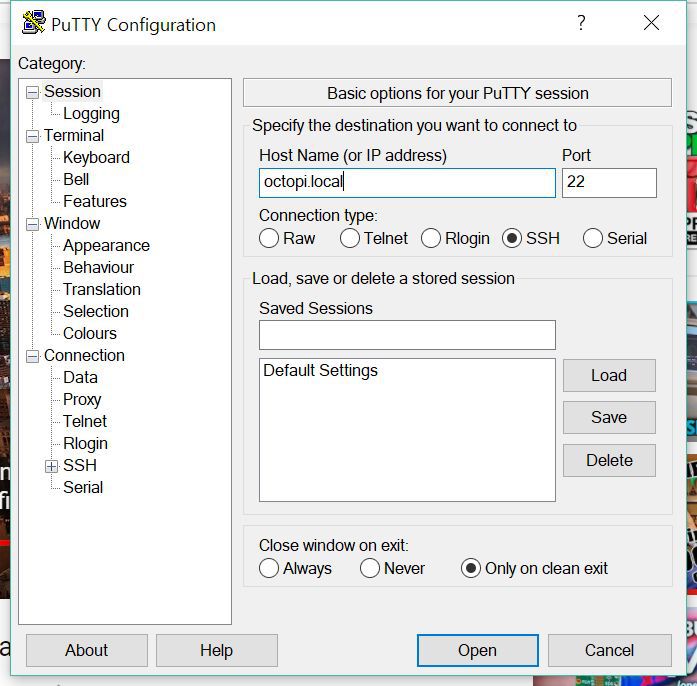Open the SSH category in tree
The image size is (697, 686).
[x=80, y=465]
